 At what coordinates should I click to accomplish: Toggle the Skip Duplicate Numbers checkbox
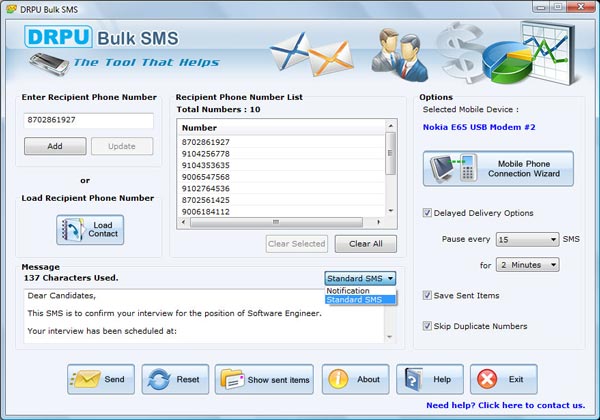(427, 326)
